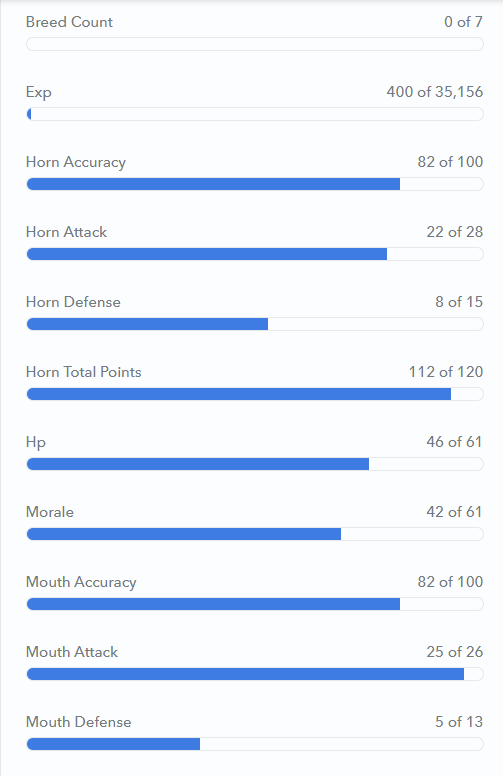503x776 pixels.
Task: Click the Morale progress bar
Action: (x=255, y=534)
